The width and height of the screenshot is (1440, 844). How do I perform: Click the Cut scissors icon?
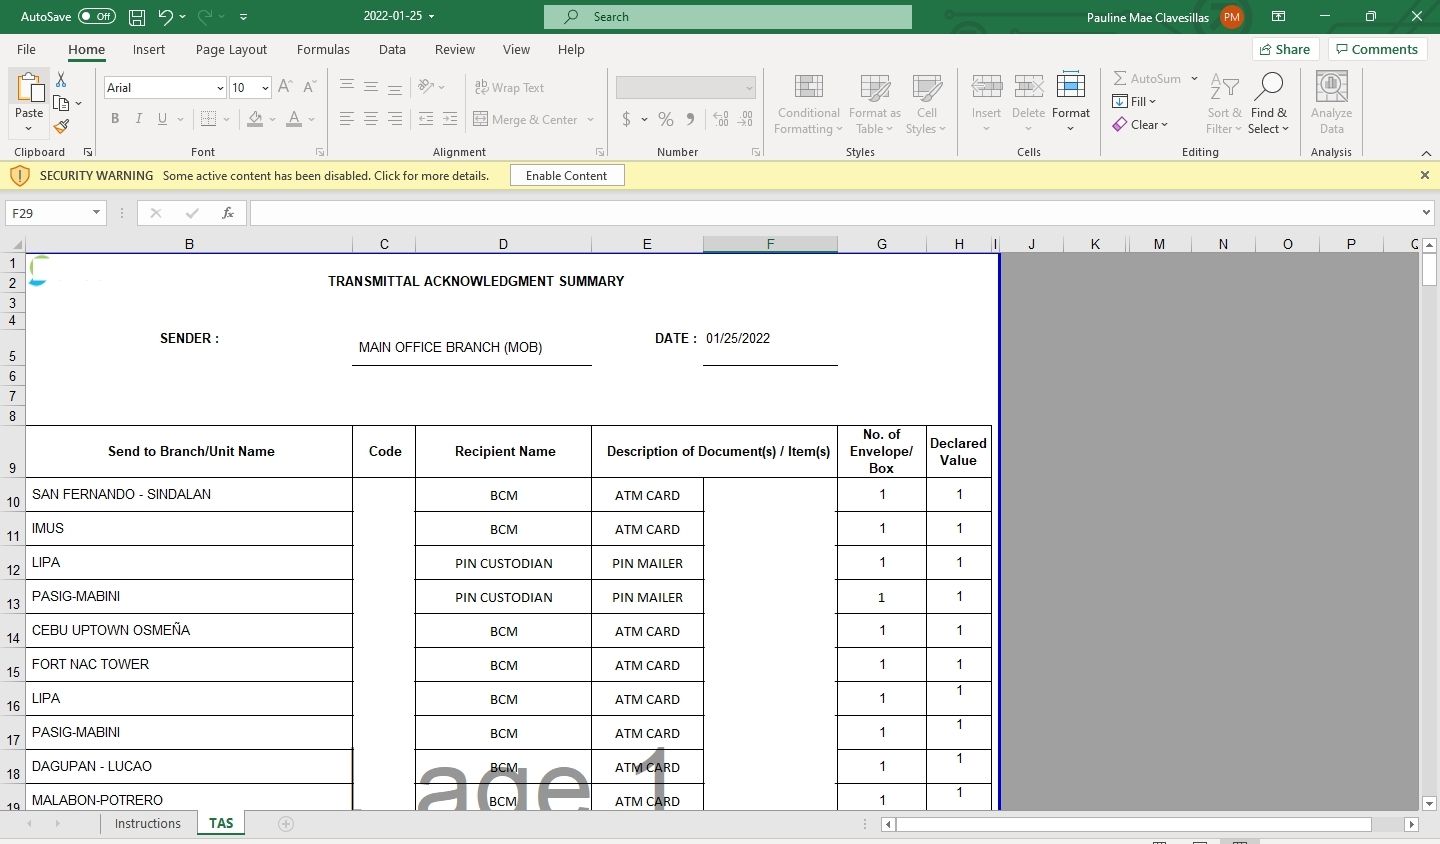tap(61, 79)
